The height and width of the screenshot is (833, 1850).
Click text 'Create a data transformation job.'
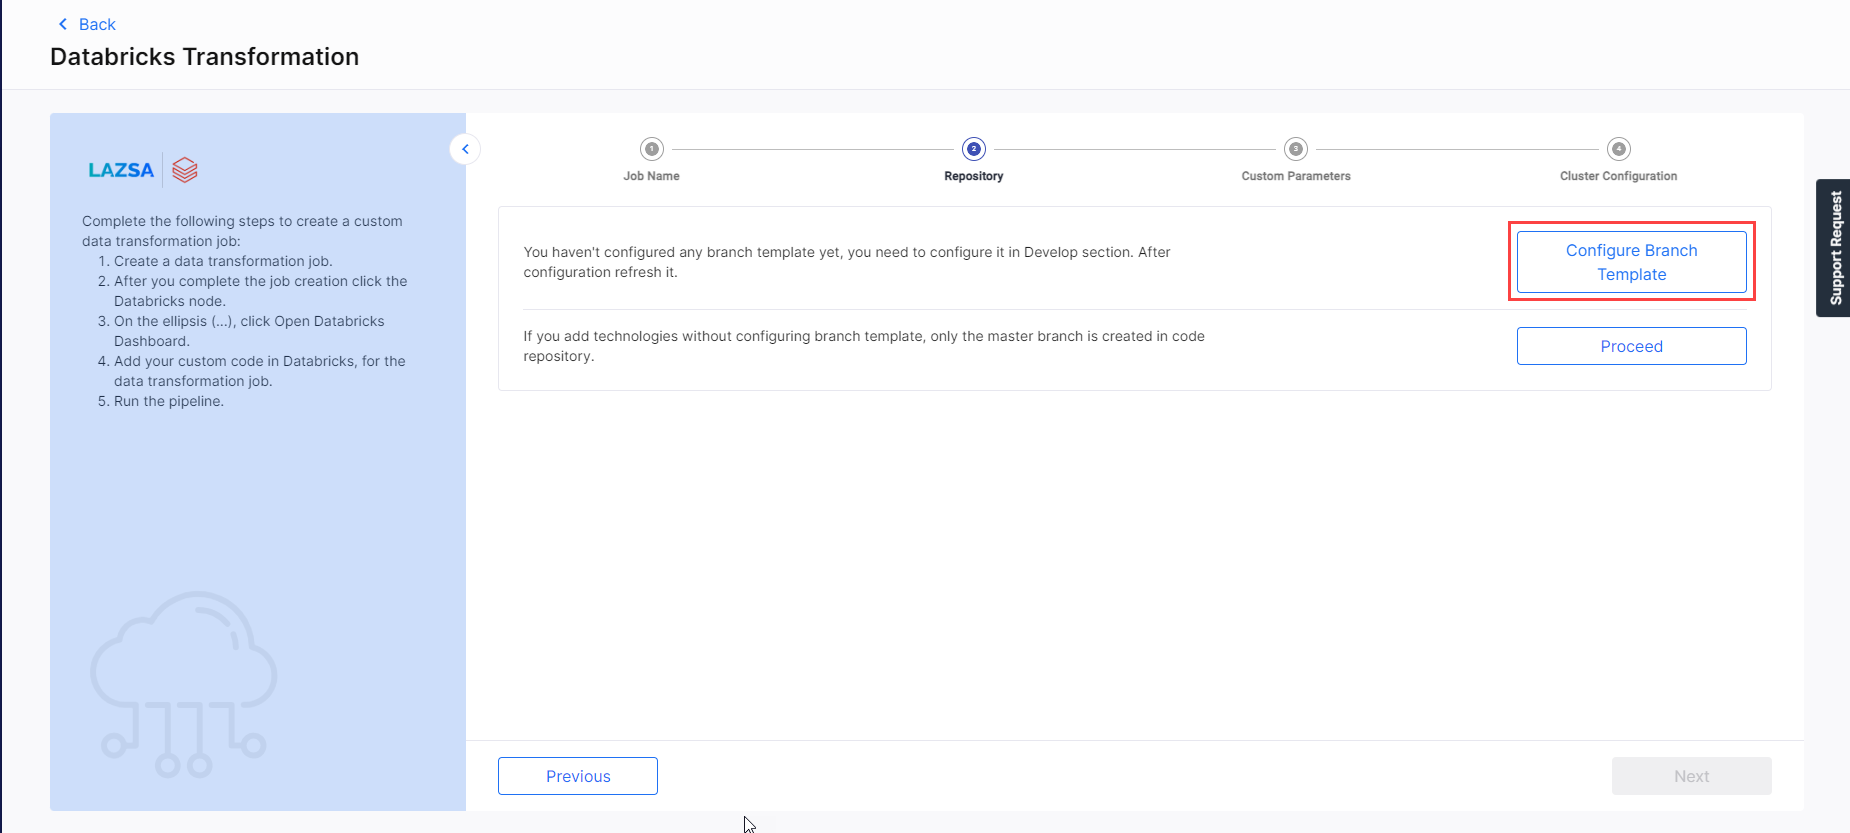[223, 261]
